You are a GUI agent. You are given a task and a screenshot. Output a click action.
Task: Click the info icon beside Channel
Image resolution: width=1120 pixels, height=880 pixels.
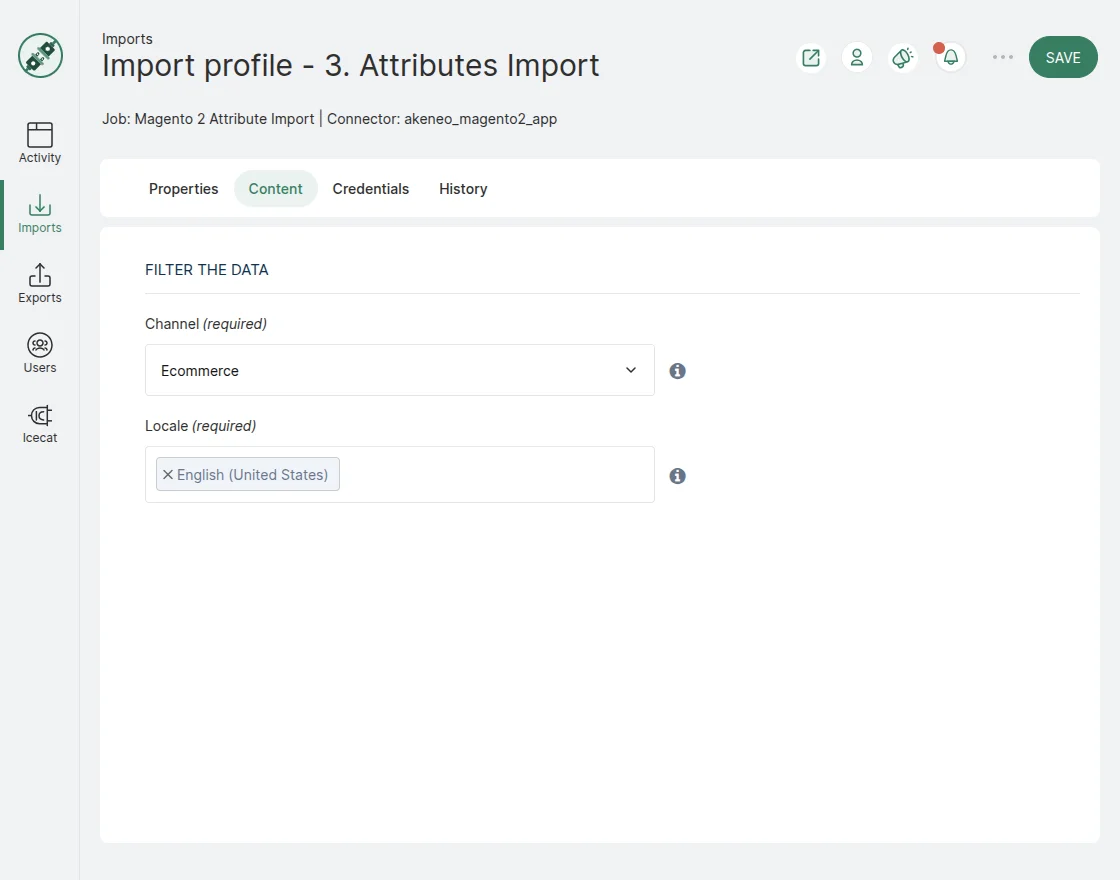pyautogui.click(x=677, y=371)
